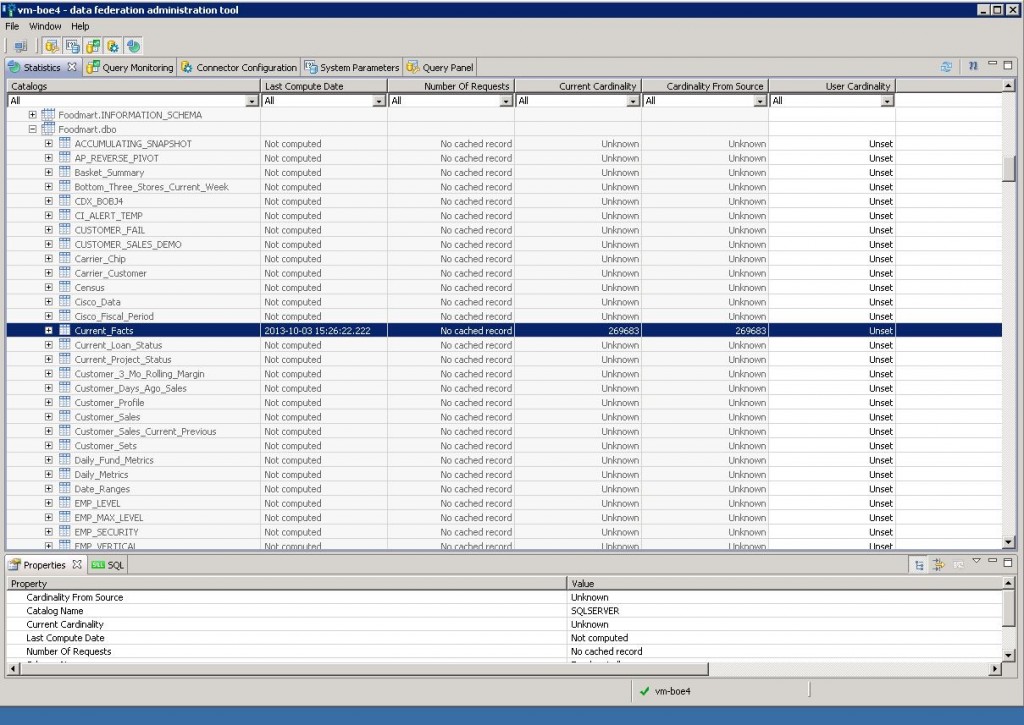Open the Number Of Requests filter dropdown
The width and height of the screenshot is (1024, 725).
[x=506, y=101]
